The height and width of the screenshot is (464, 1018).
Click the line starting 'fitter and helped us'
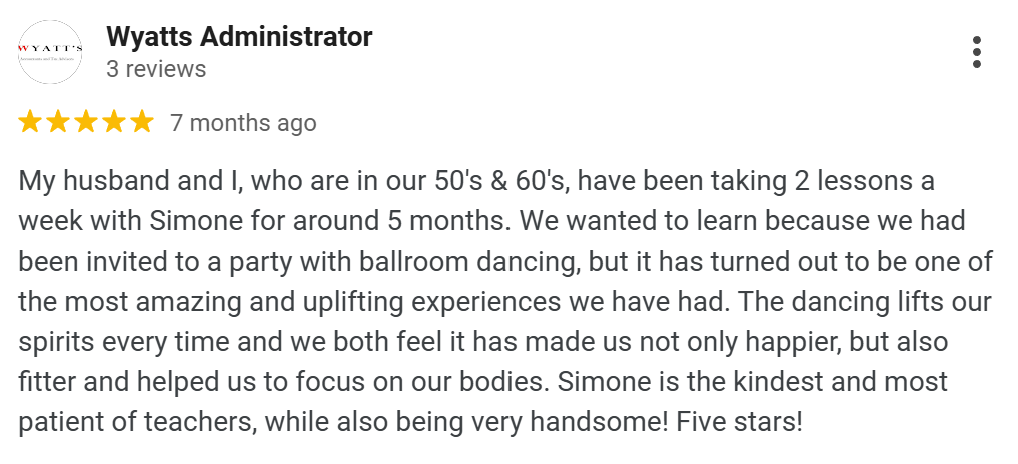483,382
